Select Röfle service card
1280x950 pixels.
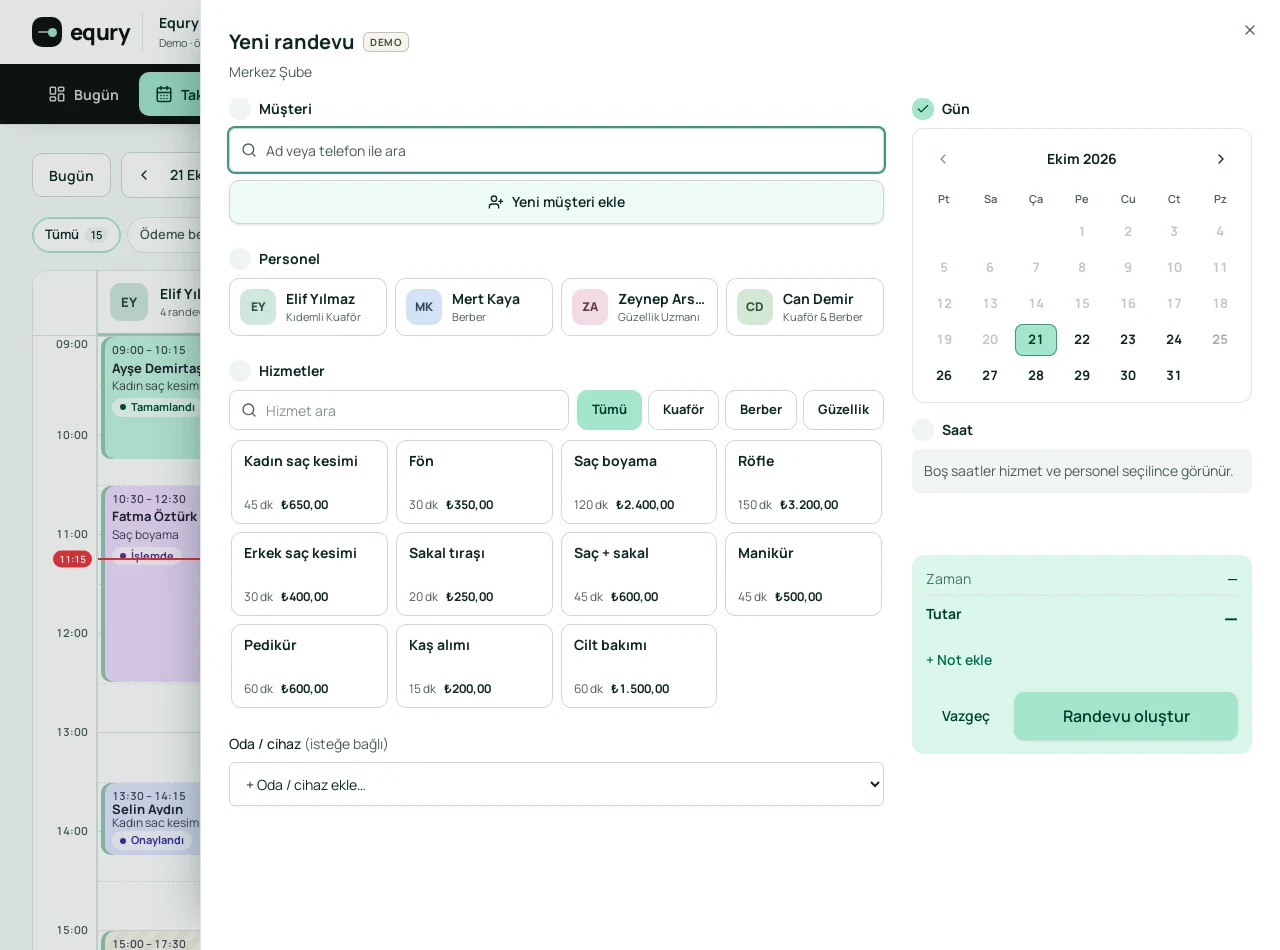pyautogui.click(x=803, y=482)
